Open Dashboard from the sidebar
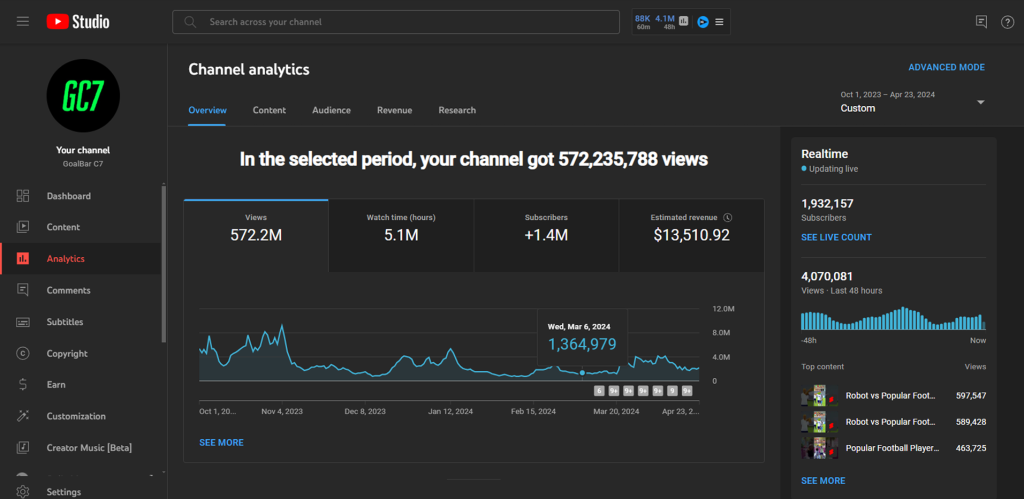 coord(82,196)
